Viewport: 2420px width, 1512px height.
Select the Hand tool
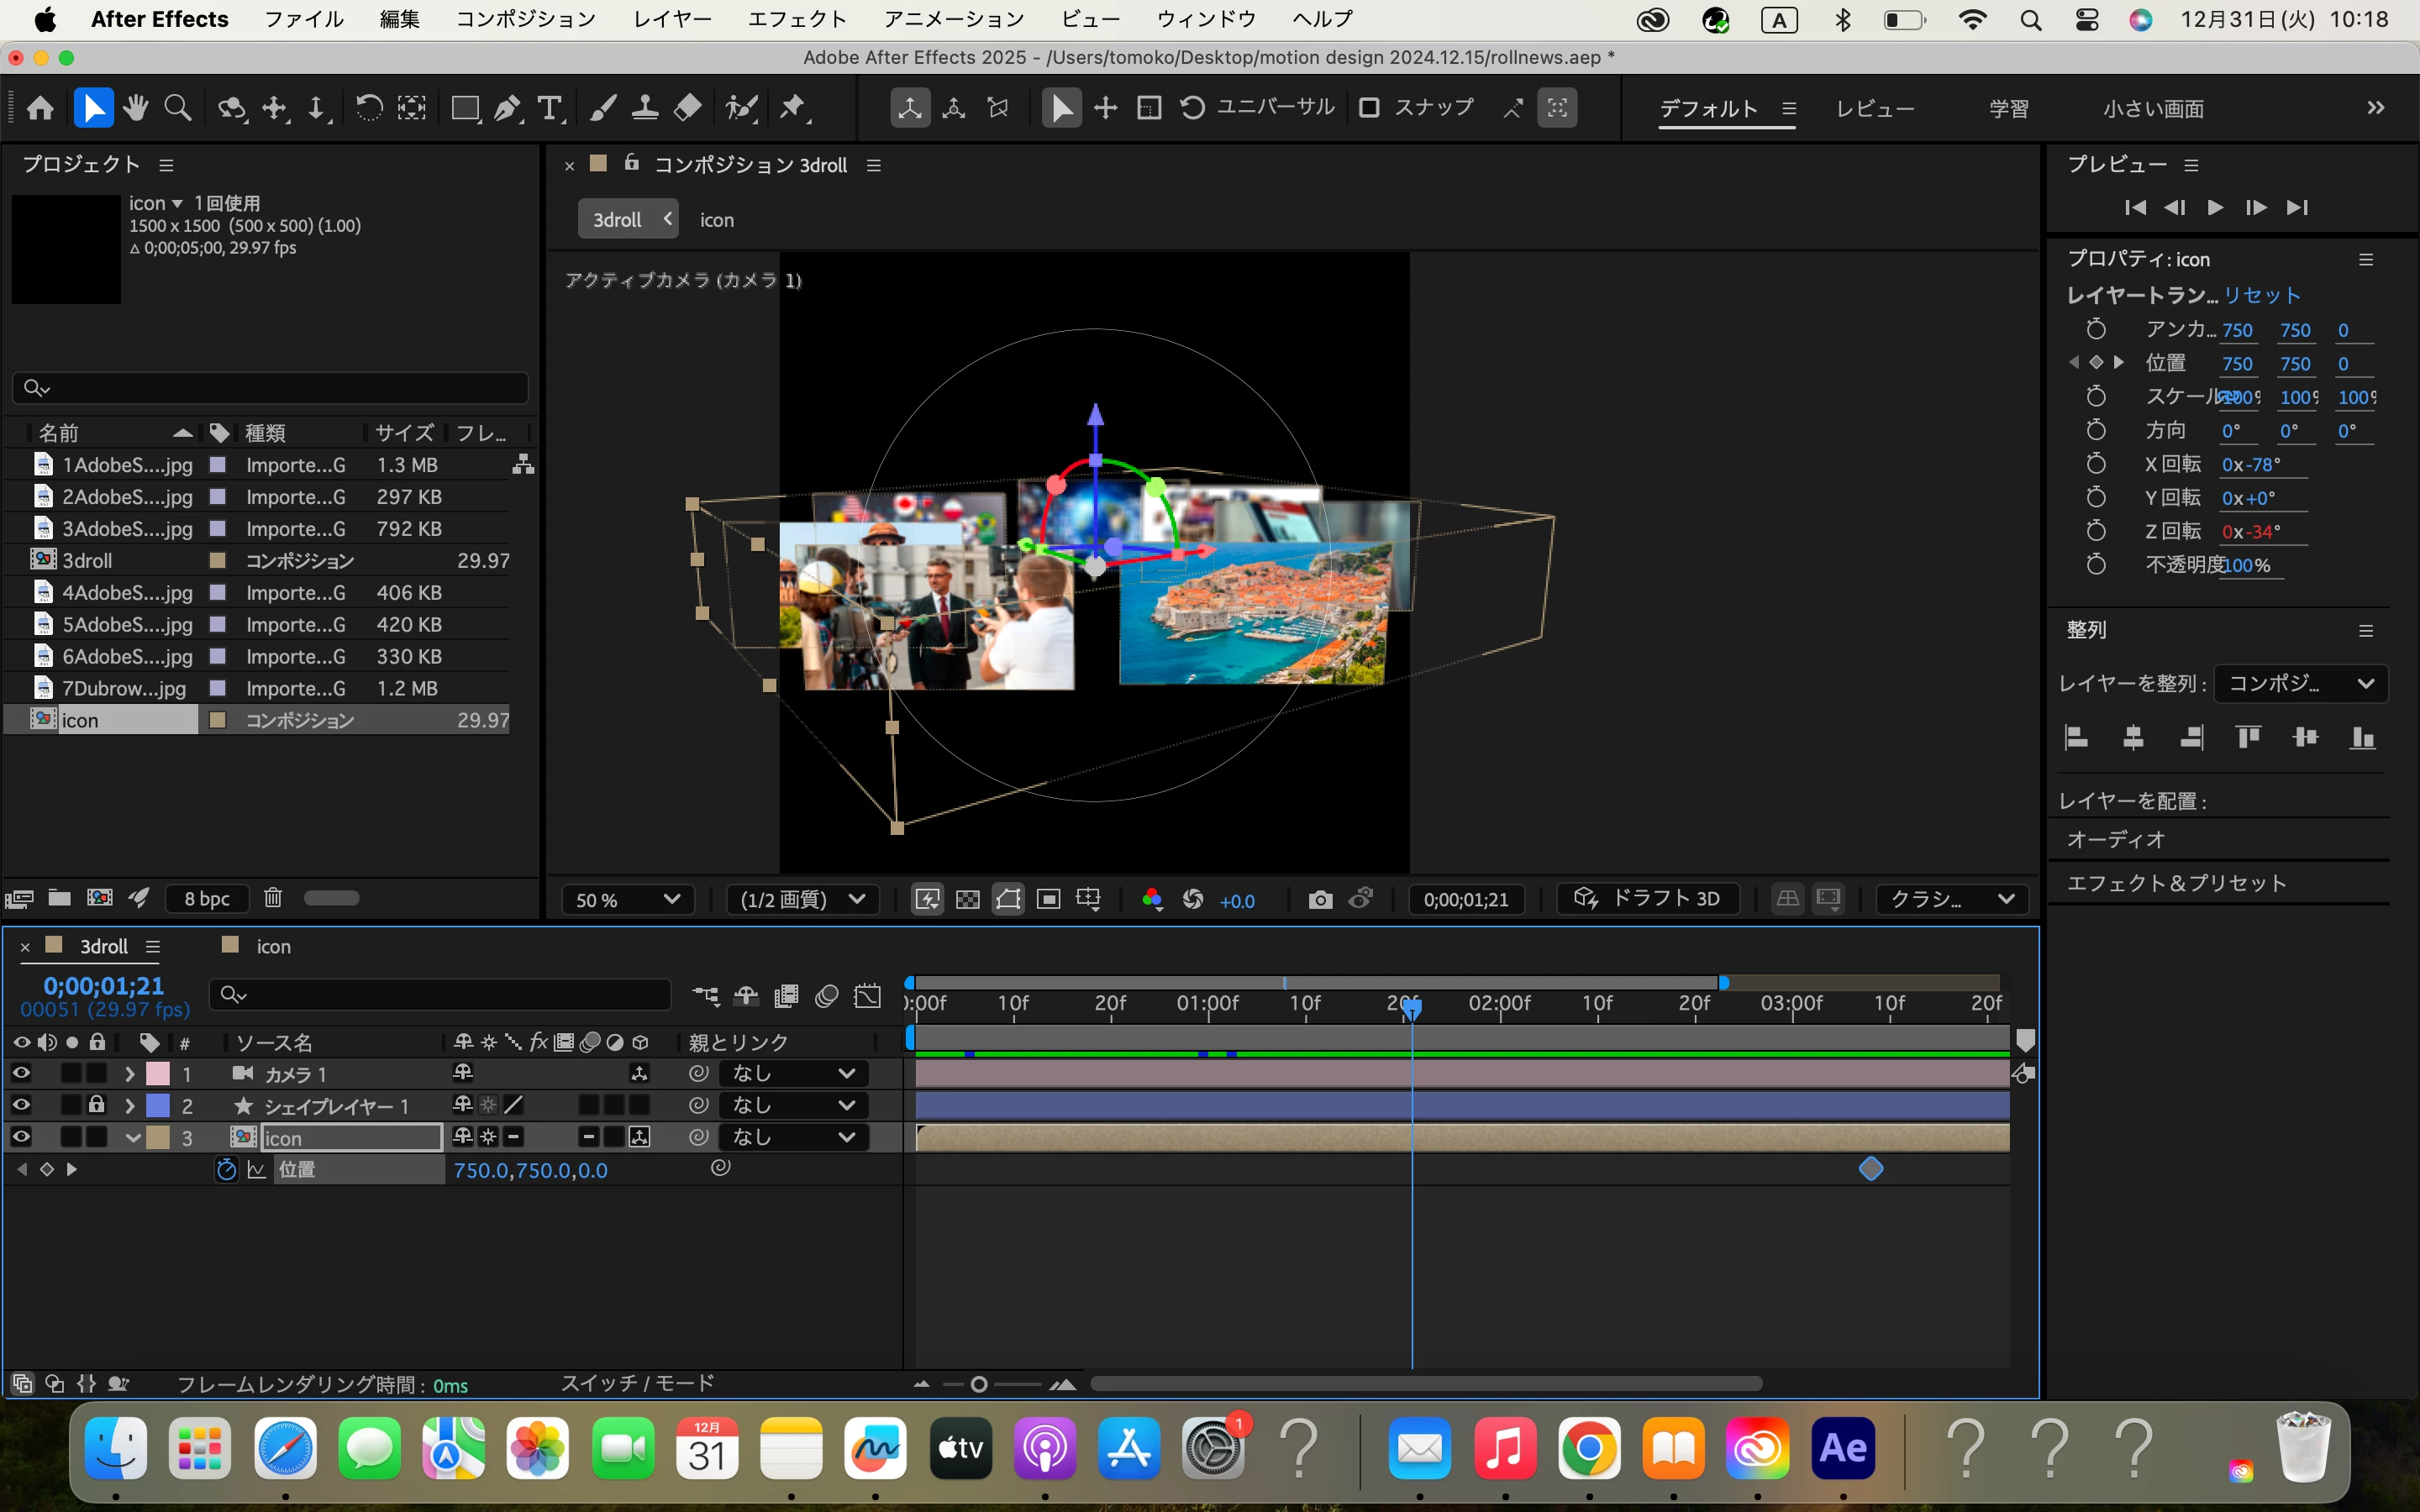click(136, 108)
